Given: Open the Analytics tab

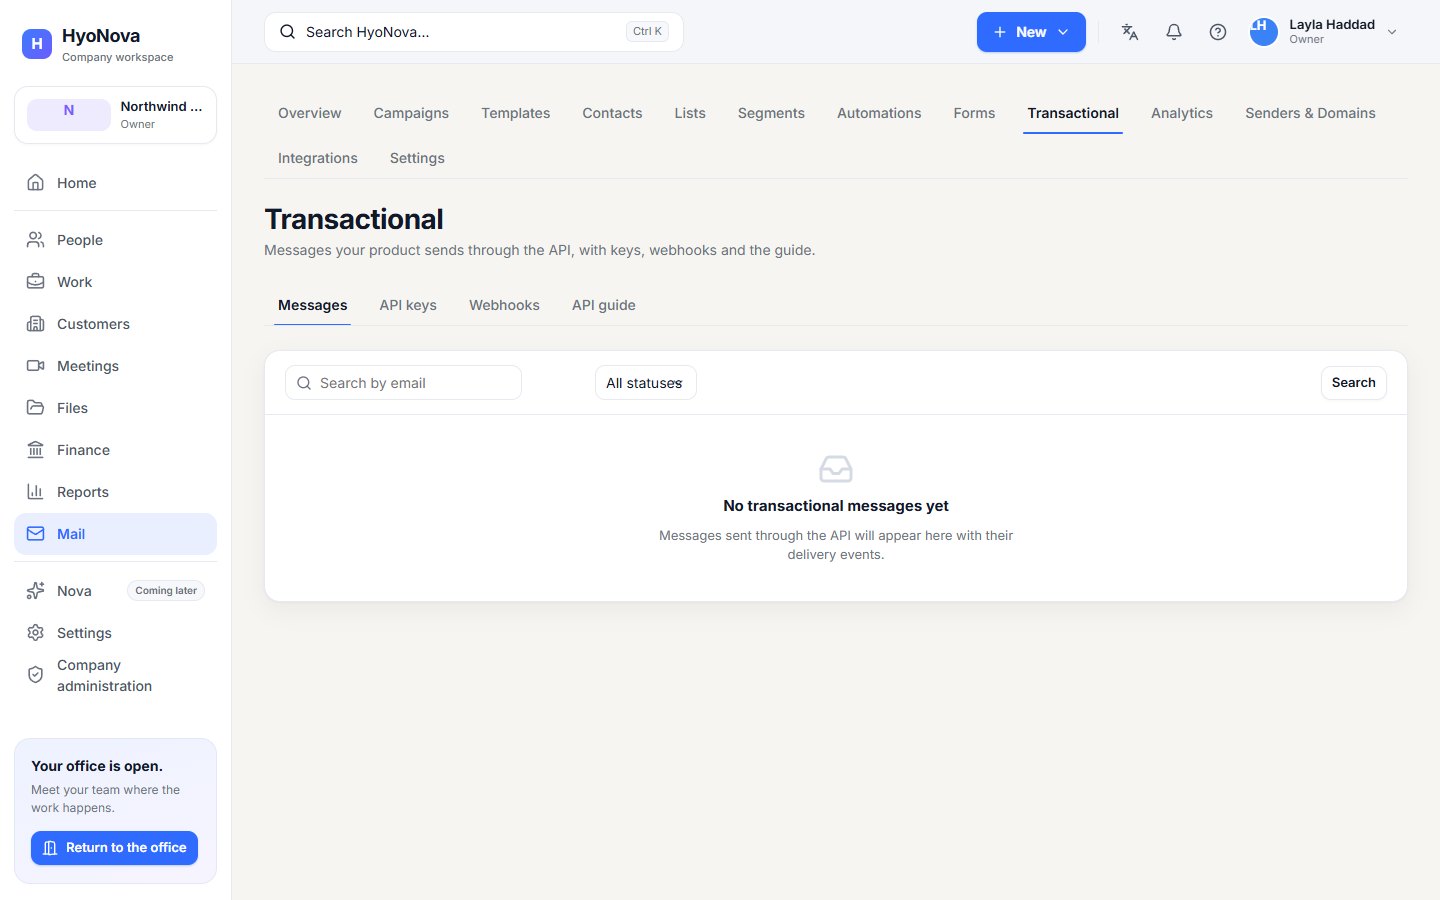Looking at the screenshot, I should [x=1182, y=113].
